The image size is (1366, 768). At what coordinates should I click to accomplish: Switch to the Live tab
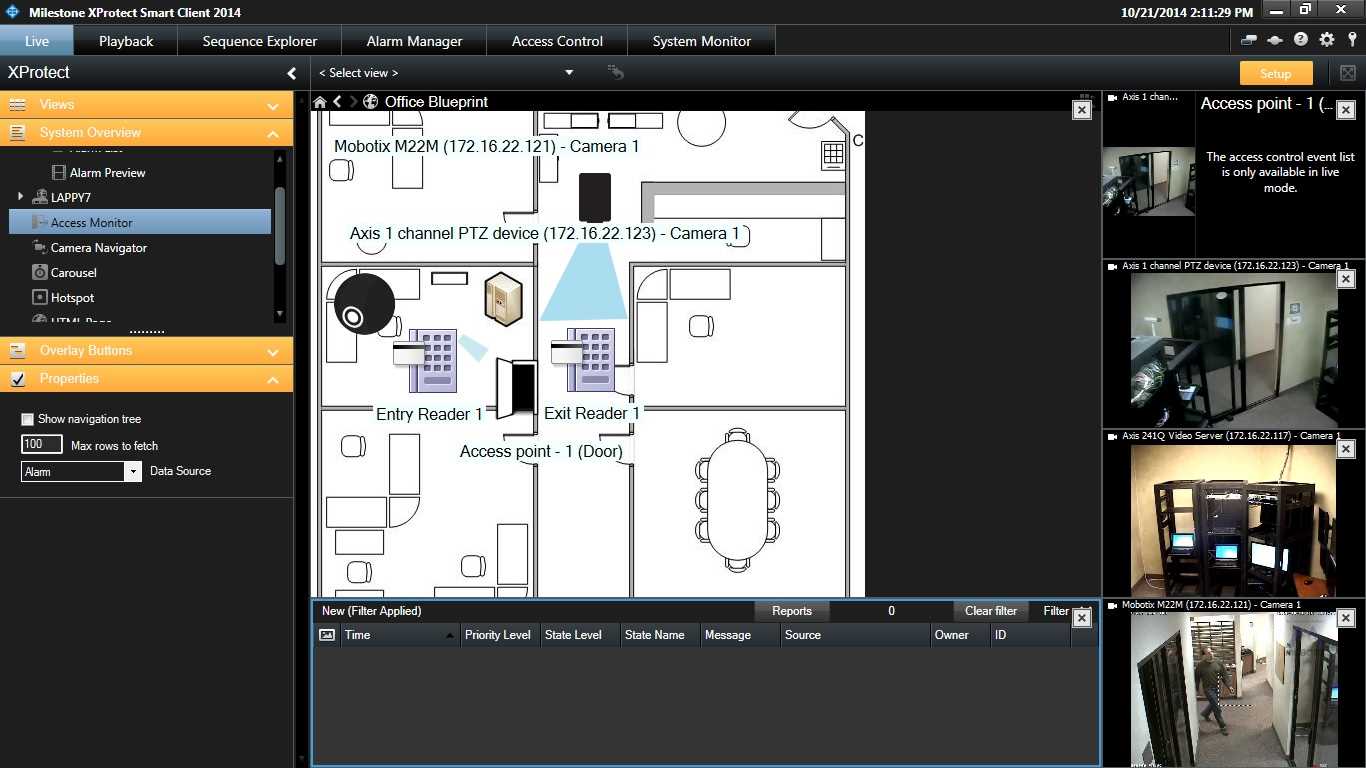pyautogui.click(x=37, y=41)
